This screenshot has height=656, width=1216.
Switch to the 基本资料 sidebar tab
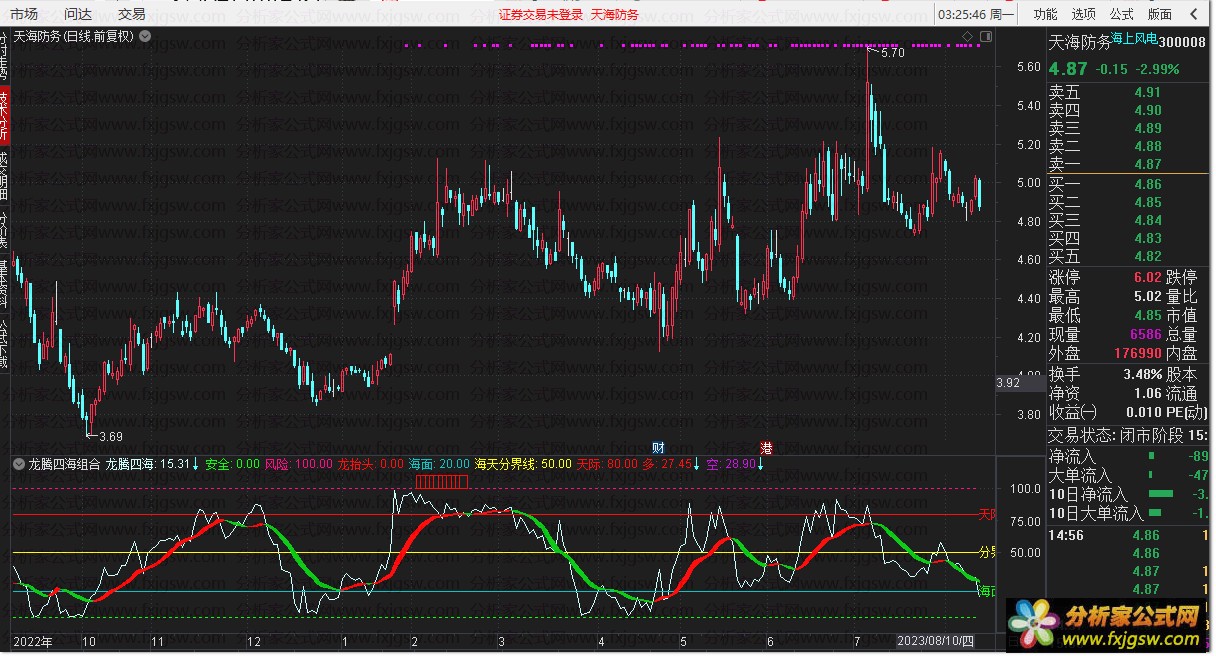tap(5, 285)
